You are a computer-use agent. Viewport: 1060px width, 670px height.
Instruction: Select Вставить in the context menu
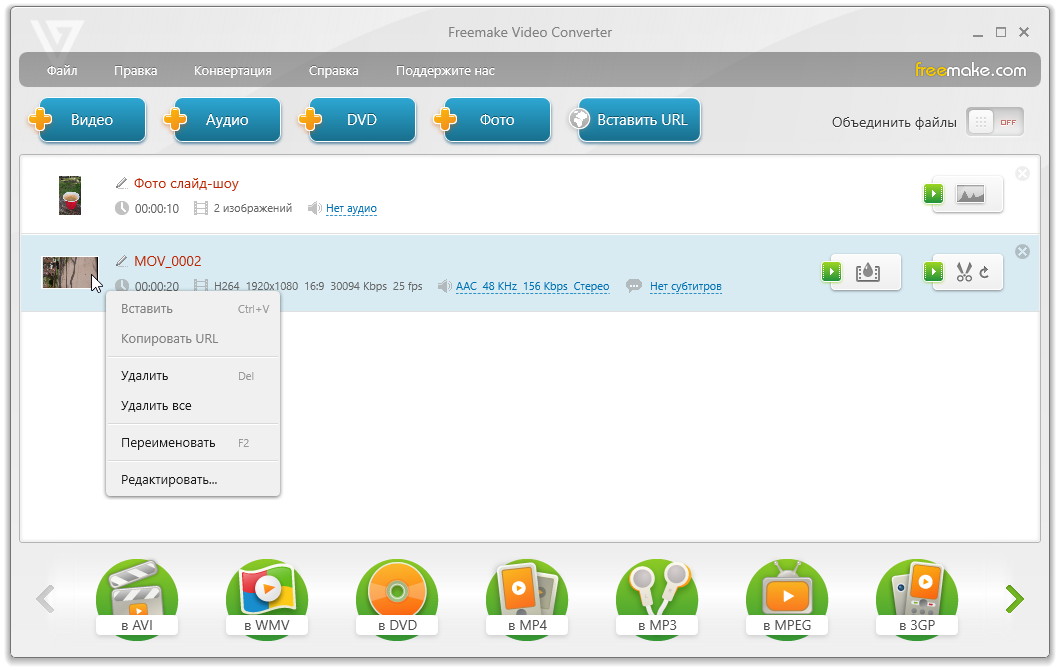pyautogui.click(x=193, y=309)
